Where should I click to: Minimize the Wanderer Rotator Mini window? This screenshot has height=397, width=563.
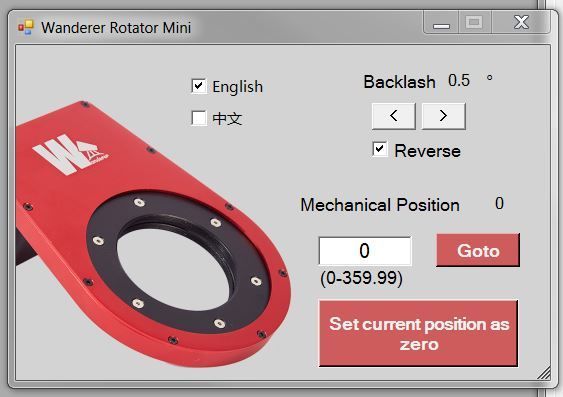[441, 23]
